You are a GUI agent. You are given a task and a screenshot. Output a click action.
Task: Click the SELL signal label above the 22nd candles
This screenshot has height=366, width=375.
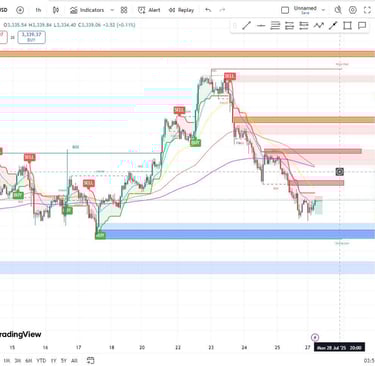pyautogui.click(x=179, y=110)
